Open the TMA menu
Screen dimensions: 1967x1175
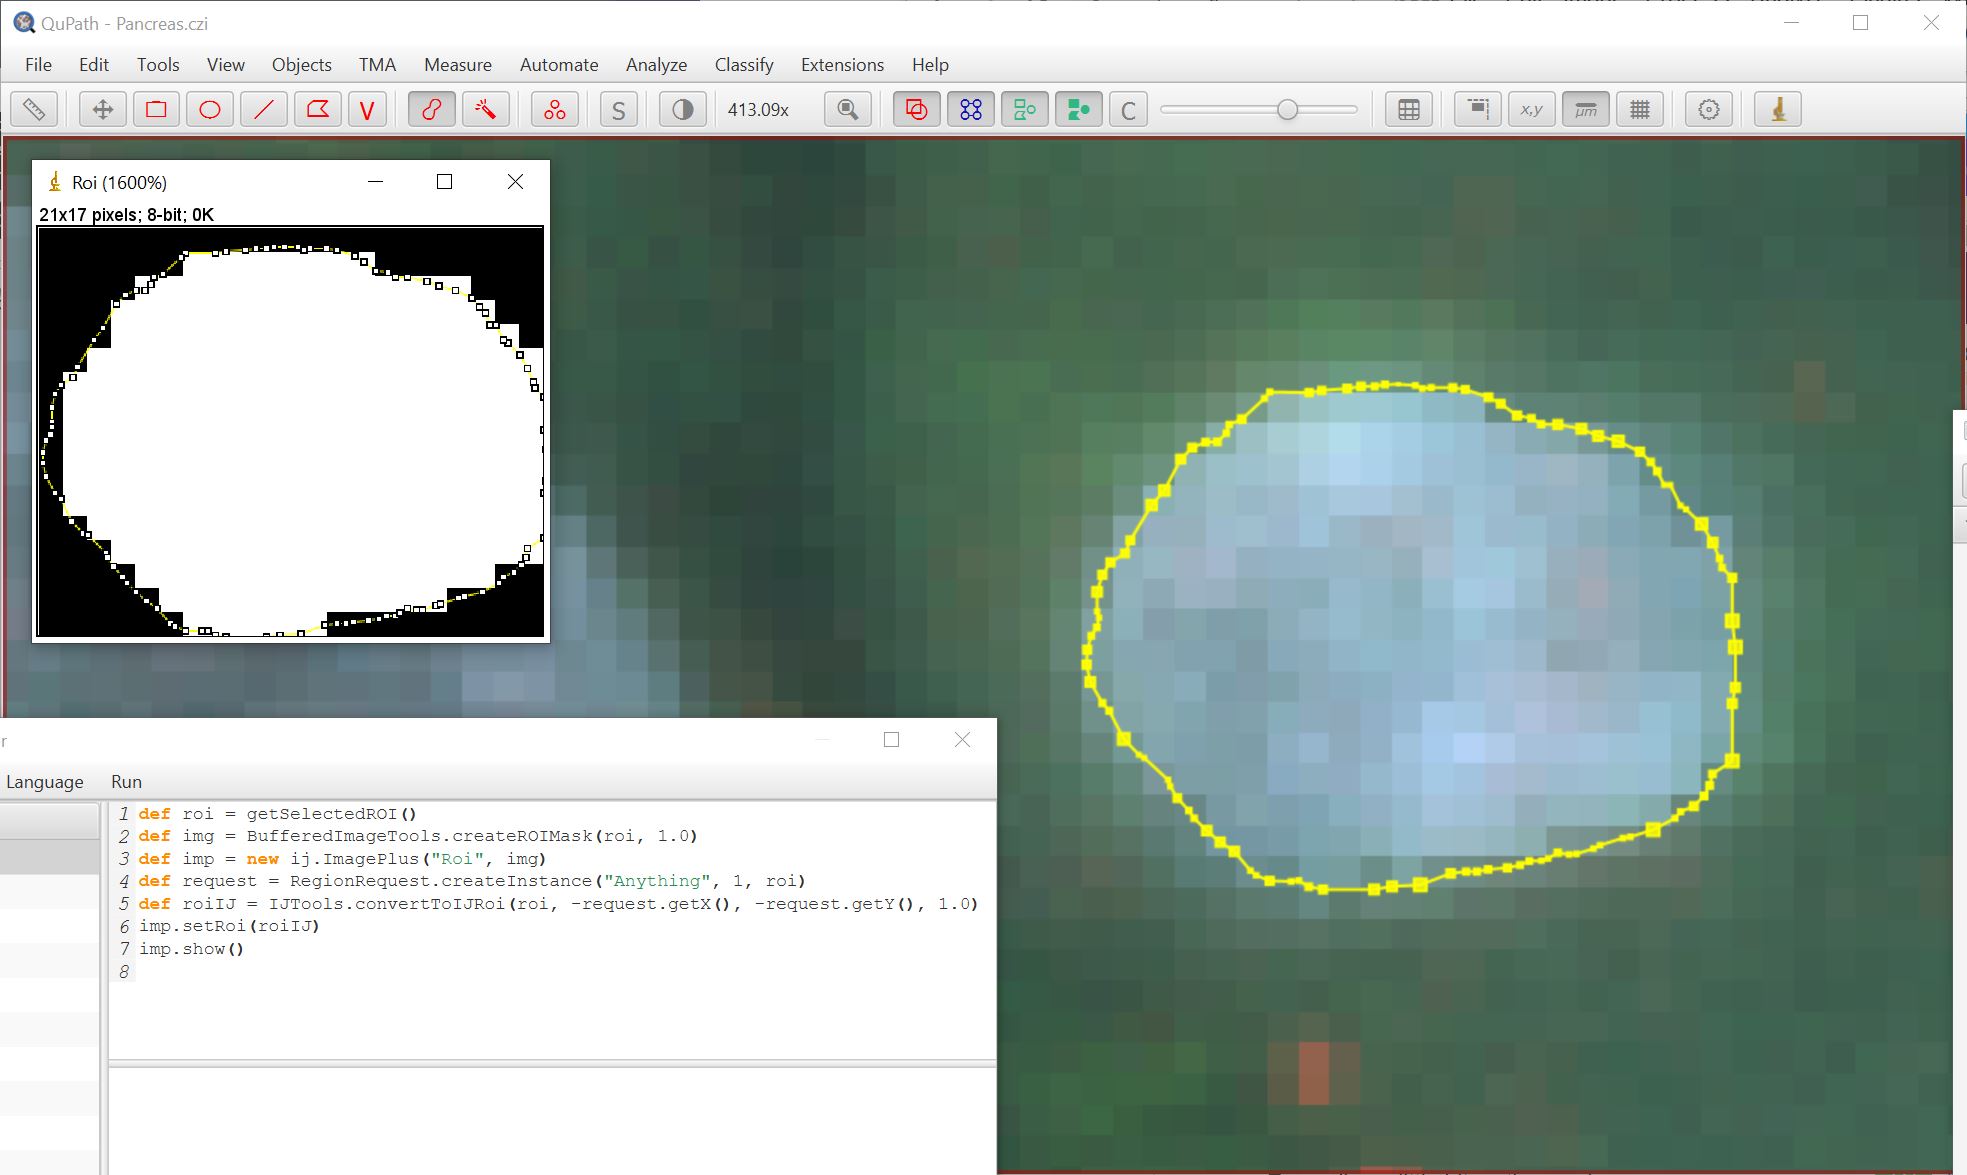377,64
